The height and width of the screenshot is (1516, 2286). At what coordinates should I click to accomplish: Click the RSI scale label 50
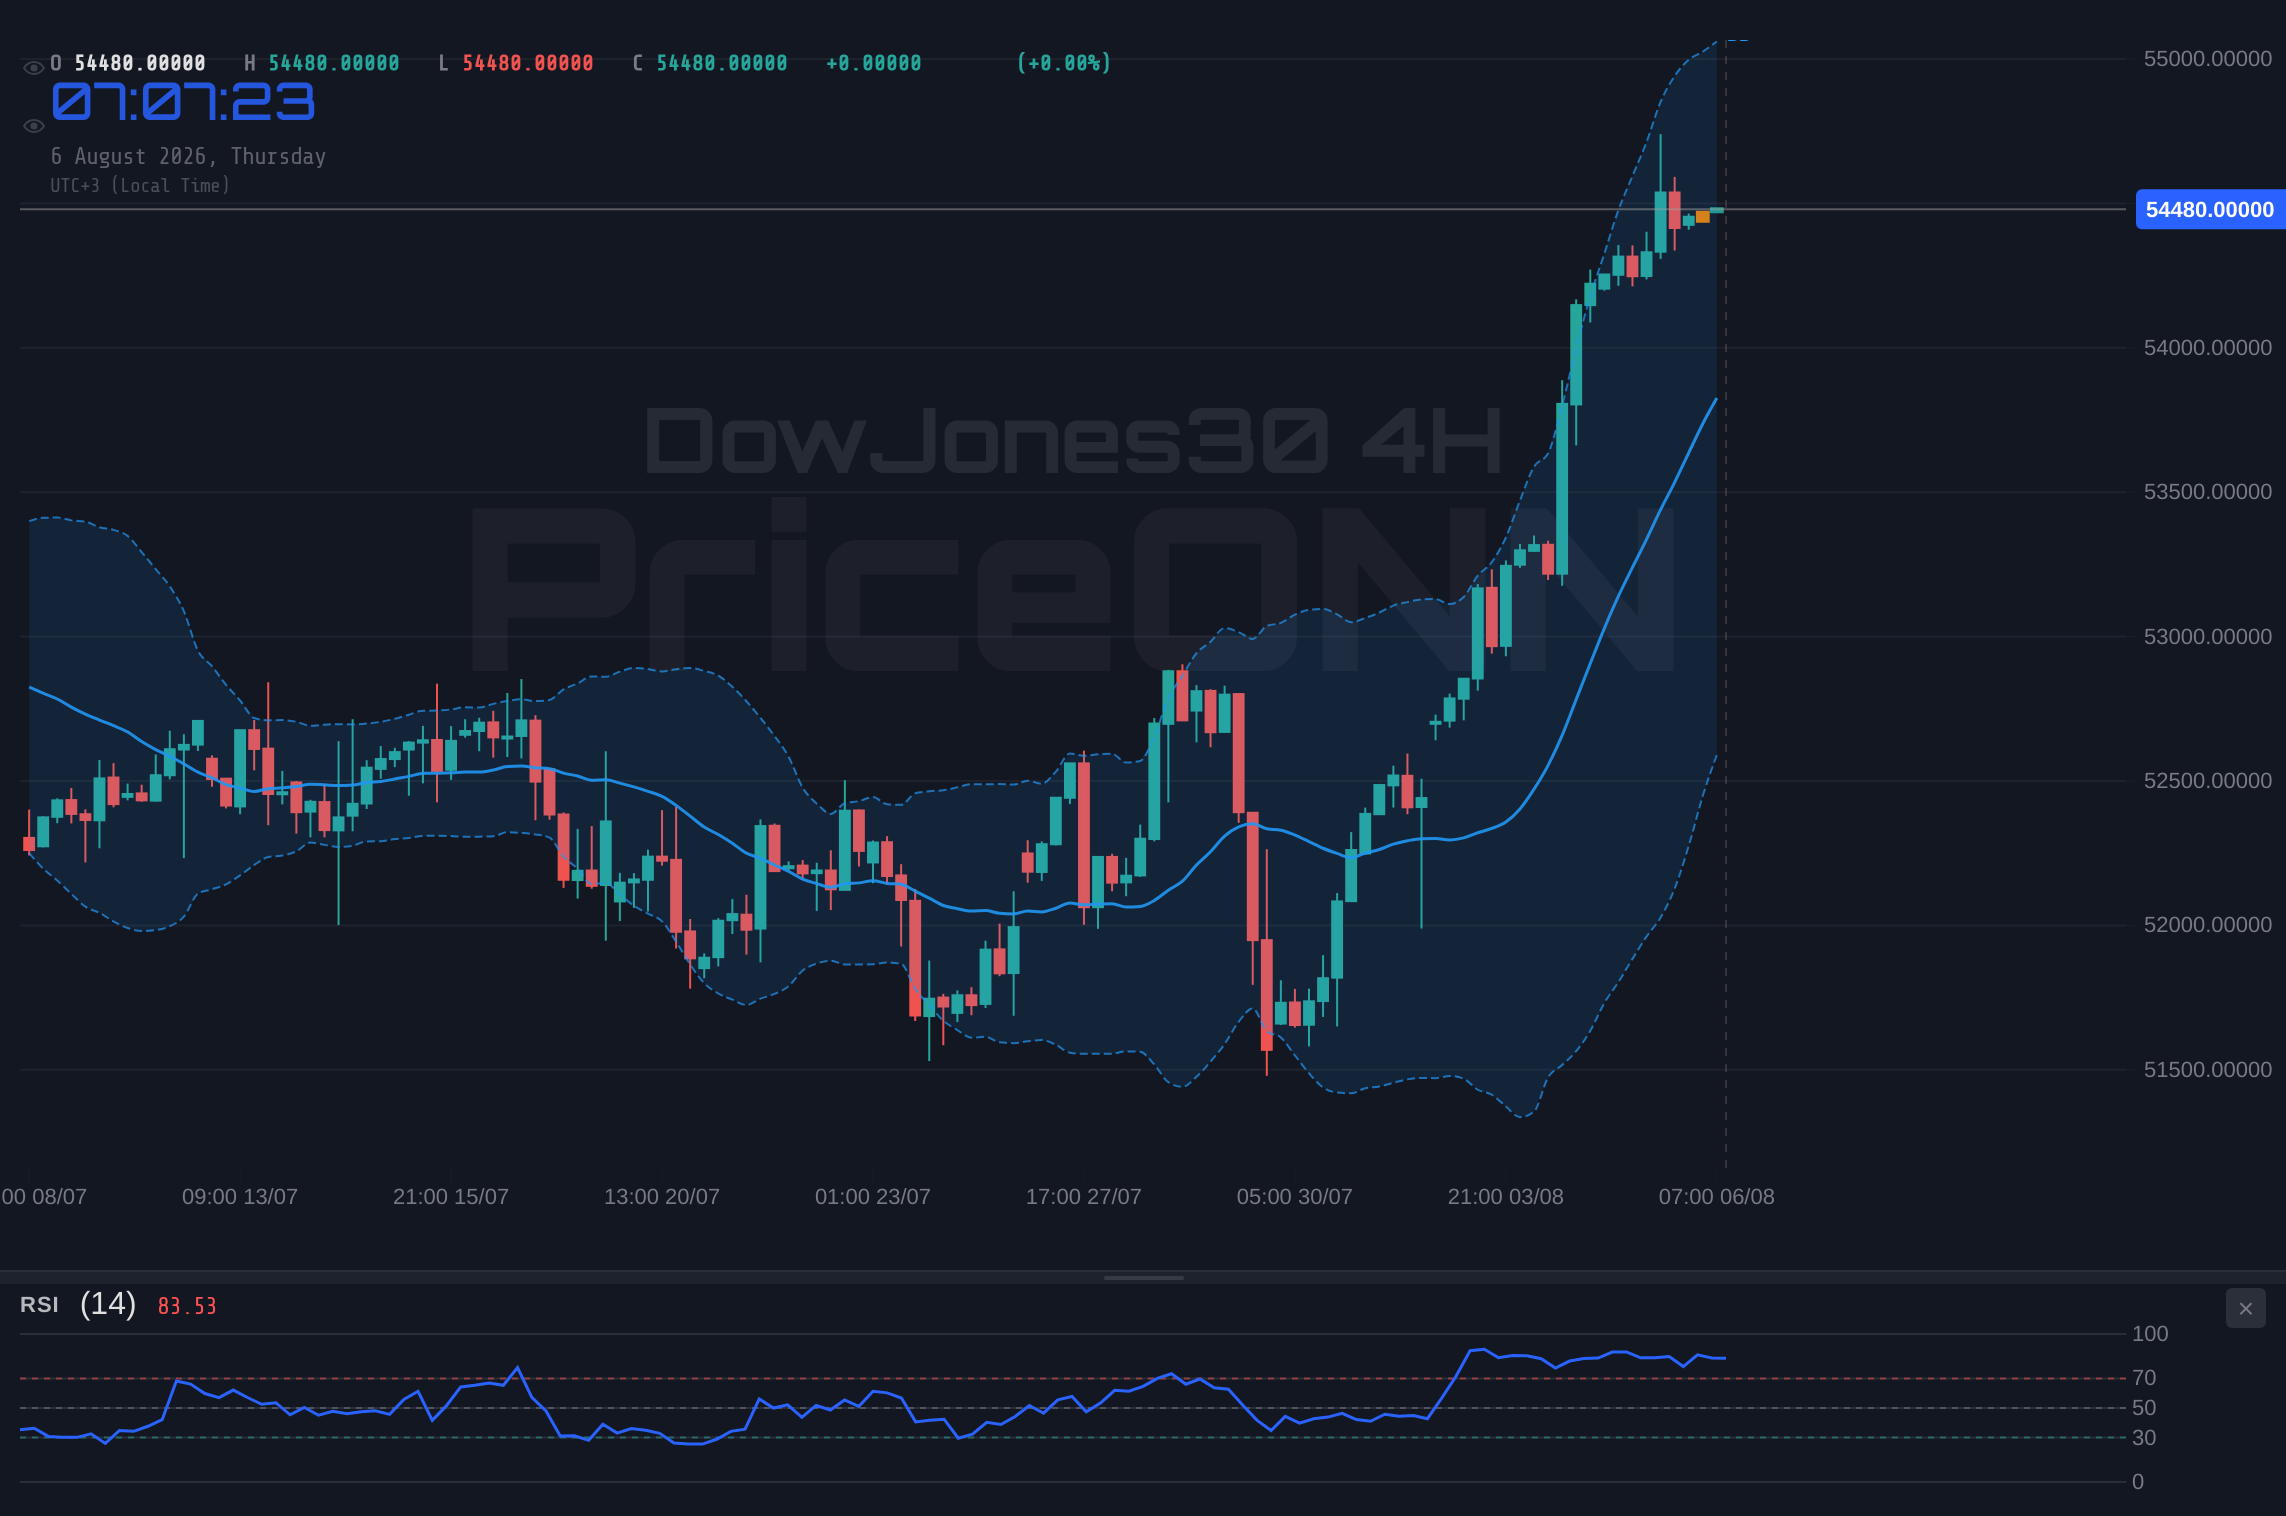(2144, 1408)
